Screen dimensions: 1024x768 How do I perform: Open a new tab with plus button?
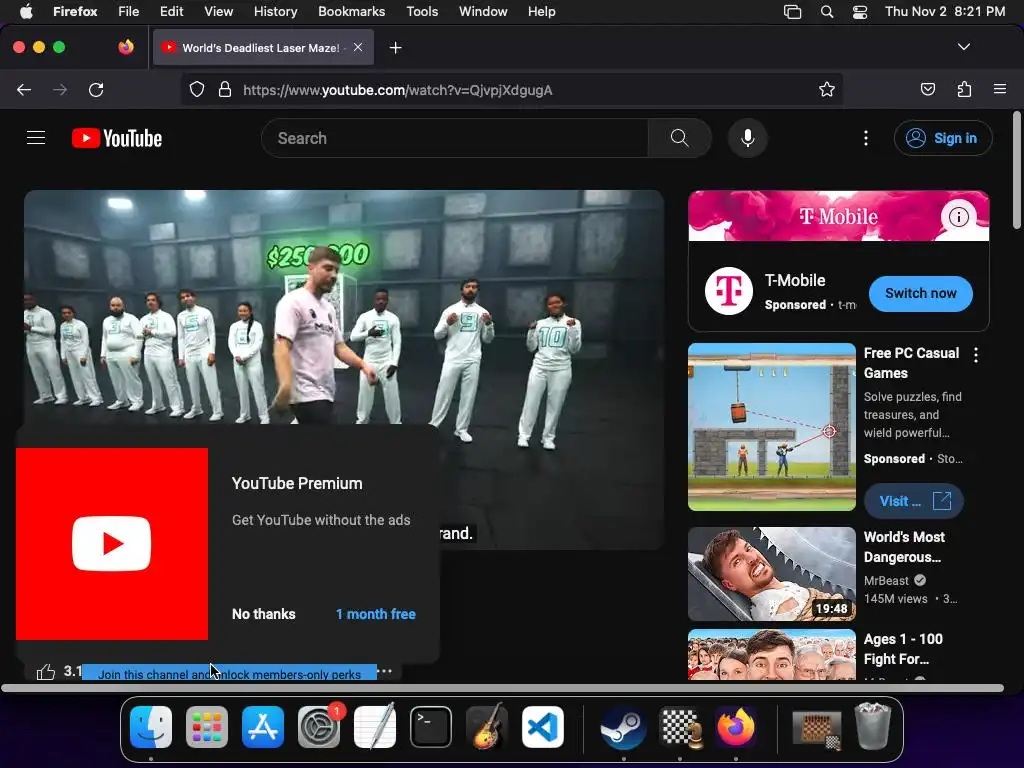396,48
